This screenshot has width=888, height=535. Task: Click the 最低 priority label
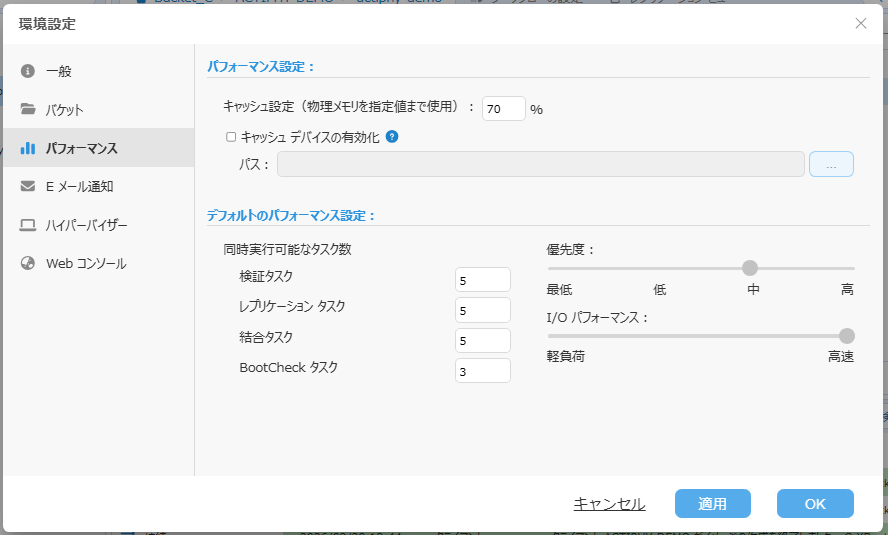tap(559, 290)
